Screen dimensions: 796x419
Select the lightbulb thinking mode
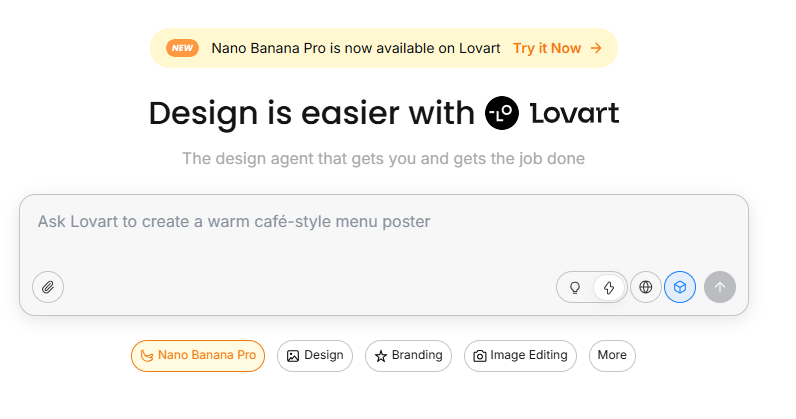(575, 287)
